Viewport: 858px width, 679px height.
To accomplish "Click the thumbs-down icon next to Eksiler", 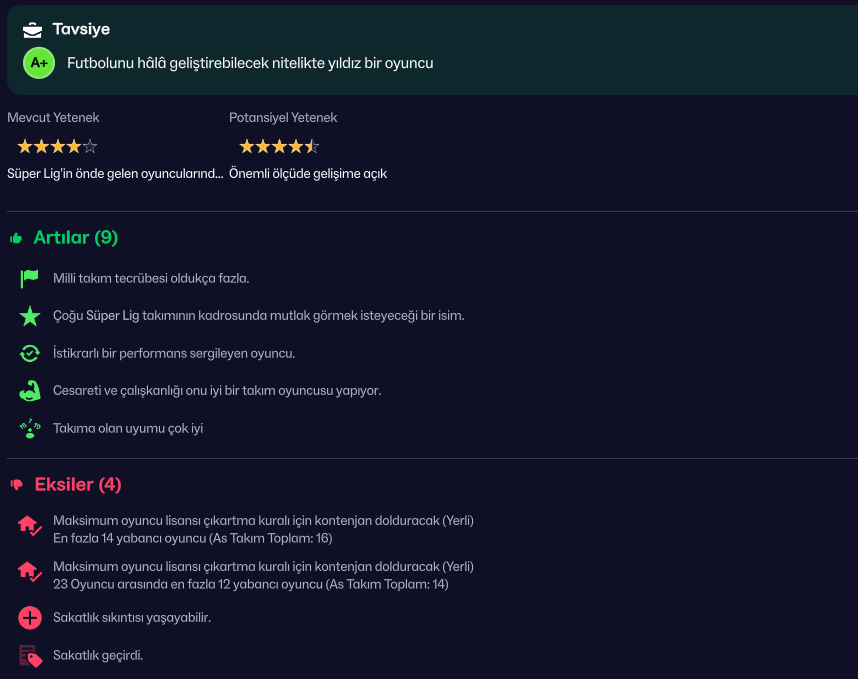I will 17,484.
